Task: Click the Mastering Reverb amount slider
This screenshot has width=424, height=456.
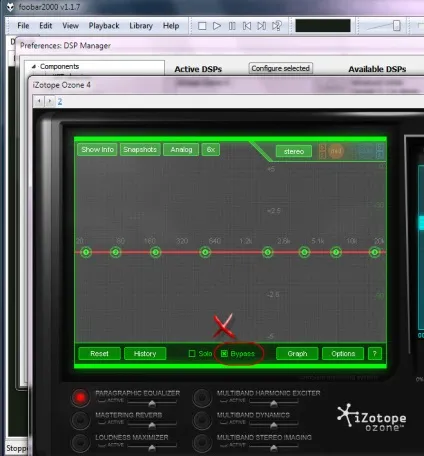Action: [152, 425]
